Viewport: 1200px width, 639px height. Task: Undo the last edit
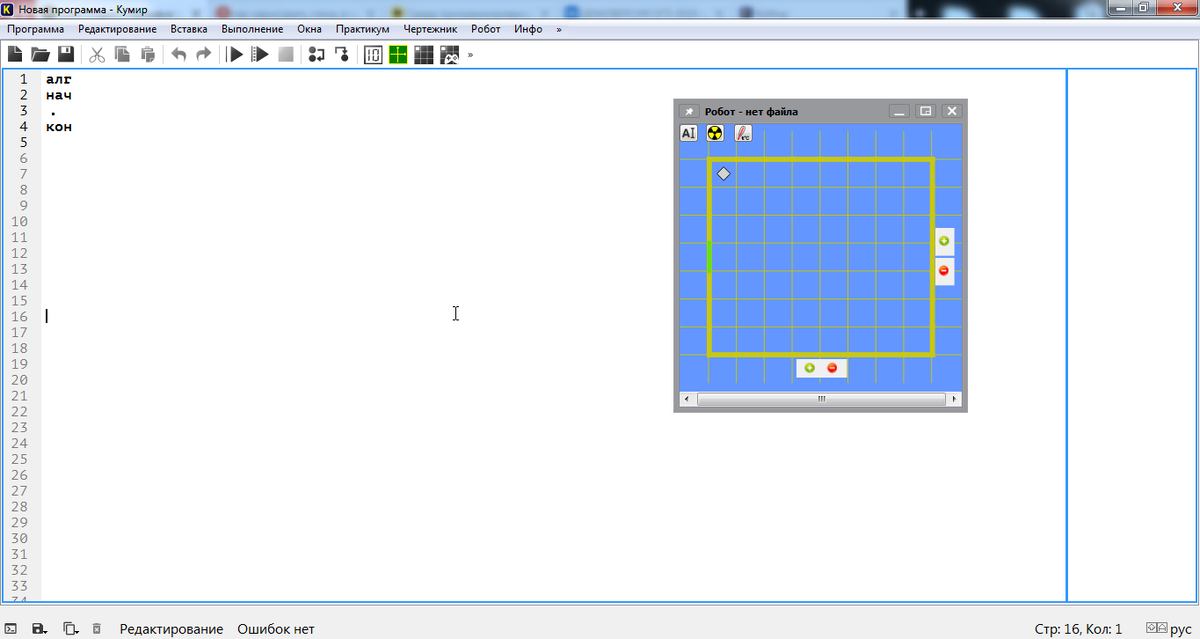tap(179, 54)
